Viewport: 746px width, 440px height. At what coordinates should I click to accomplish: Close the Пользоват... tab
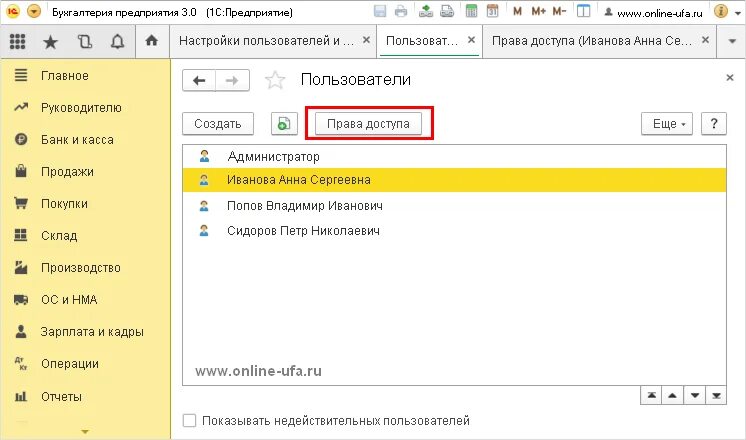471,40
